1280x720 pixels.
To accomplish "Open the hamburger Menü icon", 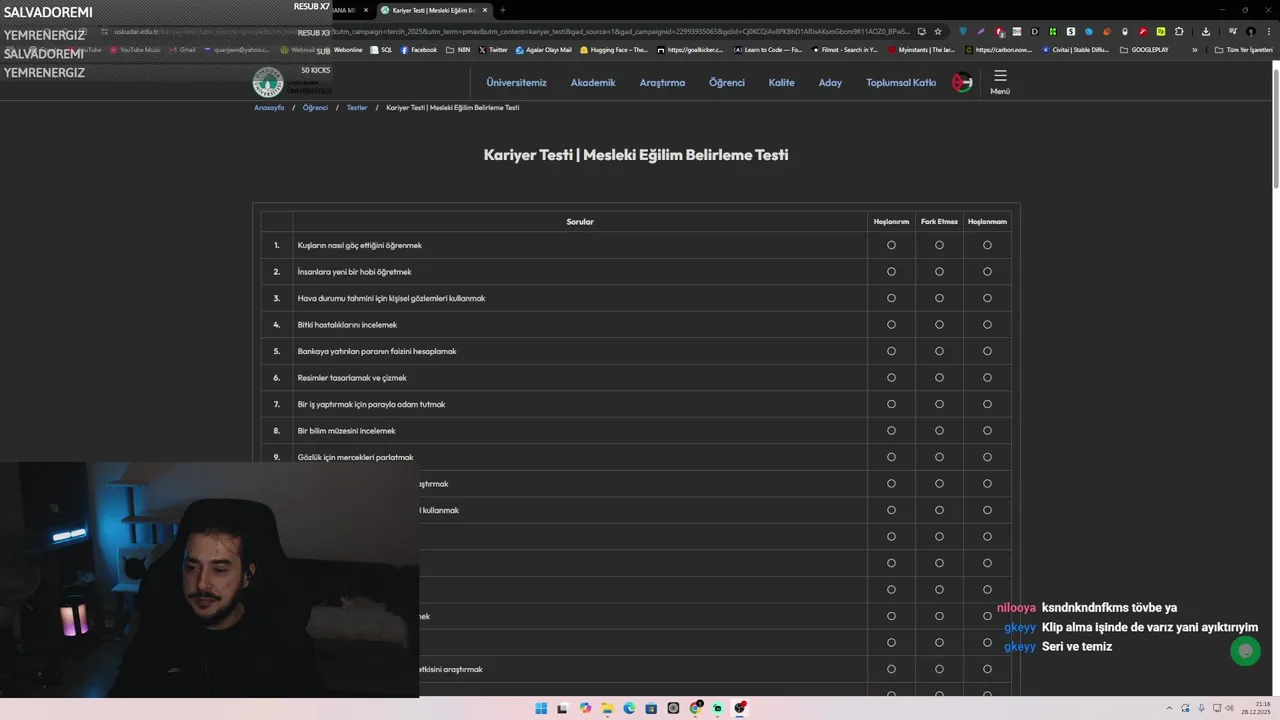I will tap(1000, 81).
